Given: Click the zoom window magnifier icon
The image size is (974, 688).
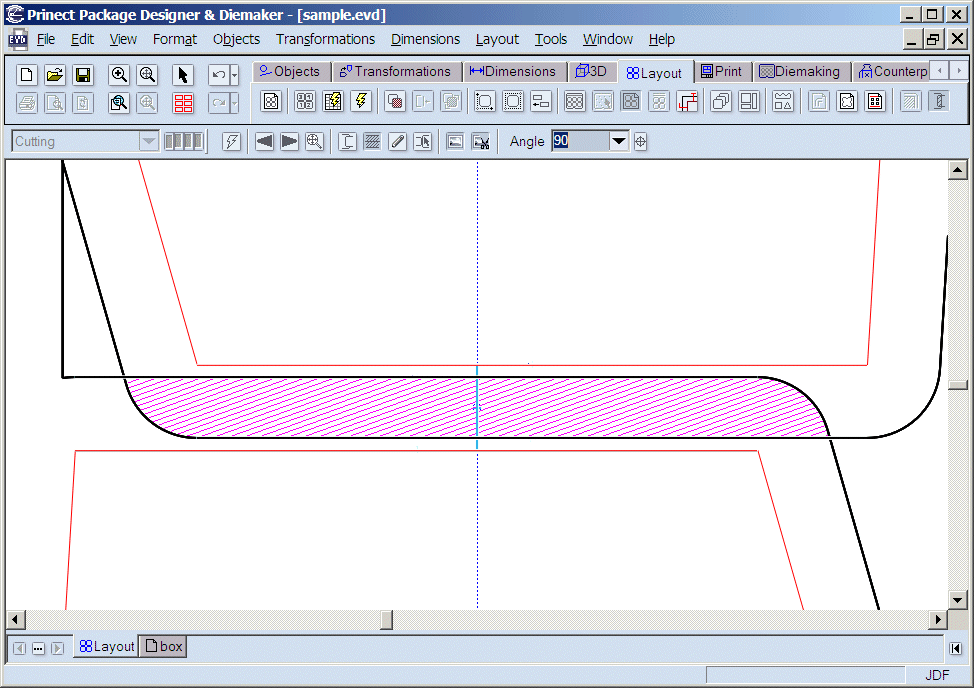Looking at the screenshot, I should coord(119,102).
